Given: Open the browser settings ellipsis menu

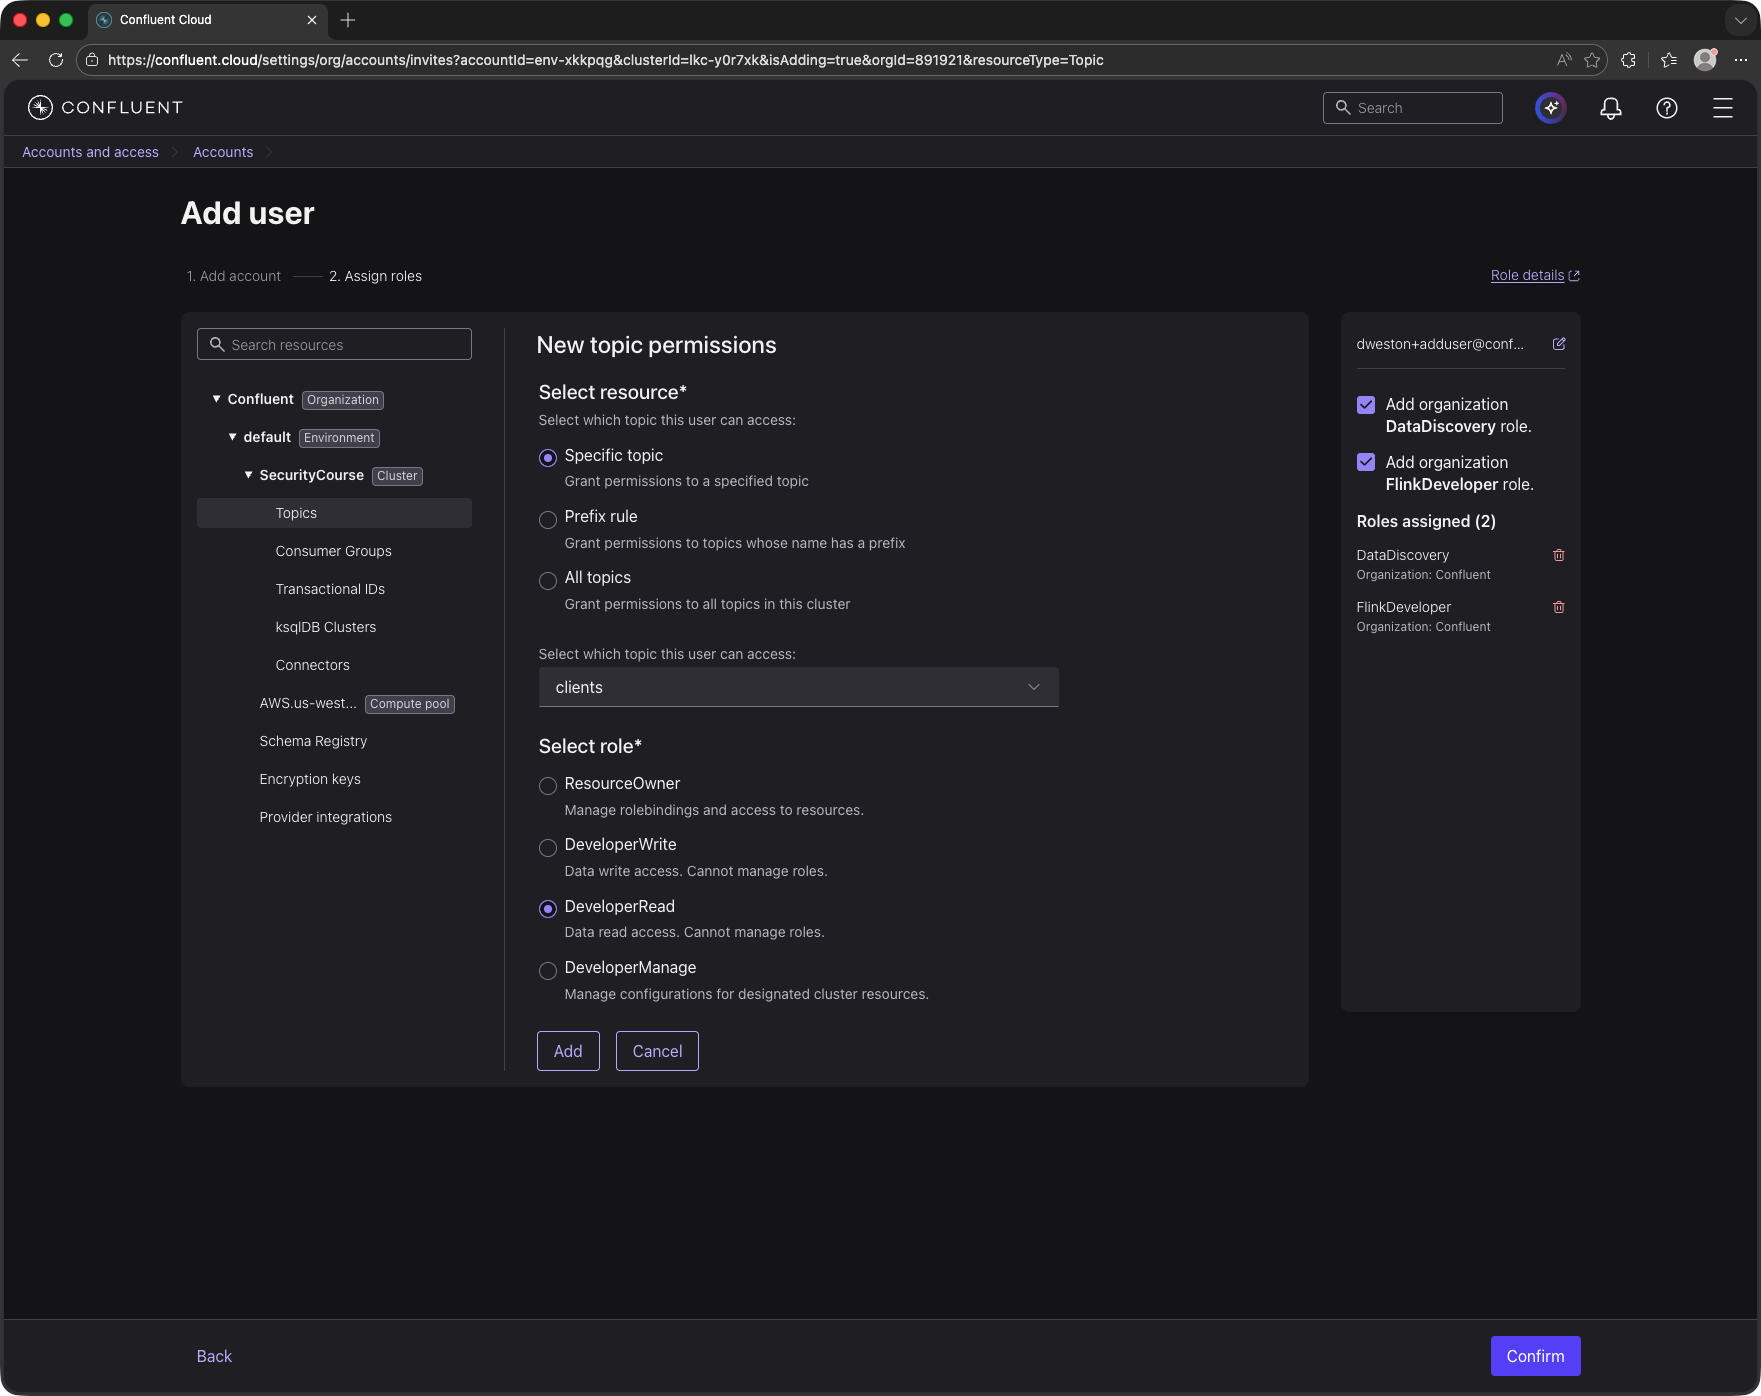Looking at the screenshot, I should pyautogui.click(x=1741, y=60).
